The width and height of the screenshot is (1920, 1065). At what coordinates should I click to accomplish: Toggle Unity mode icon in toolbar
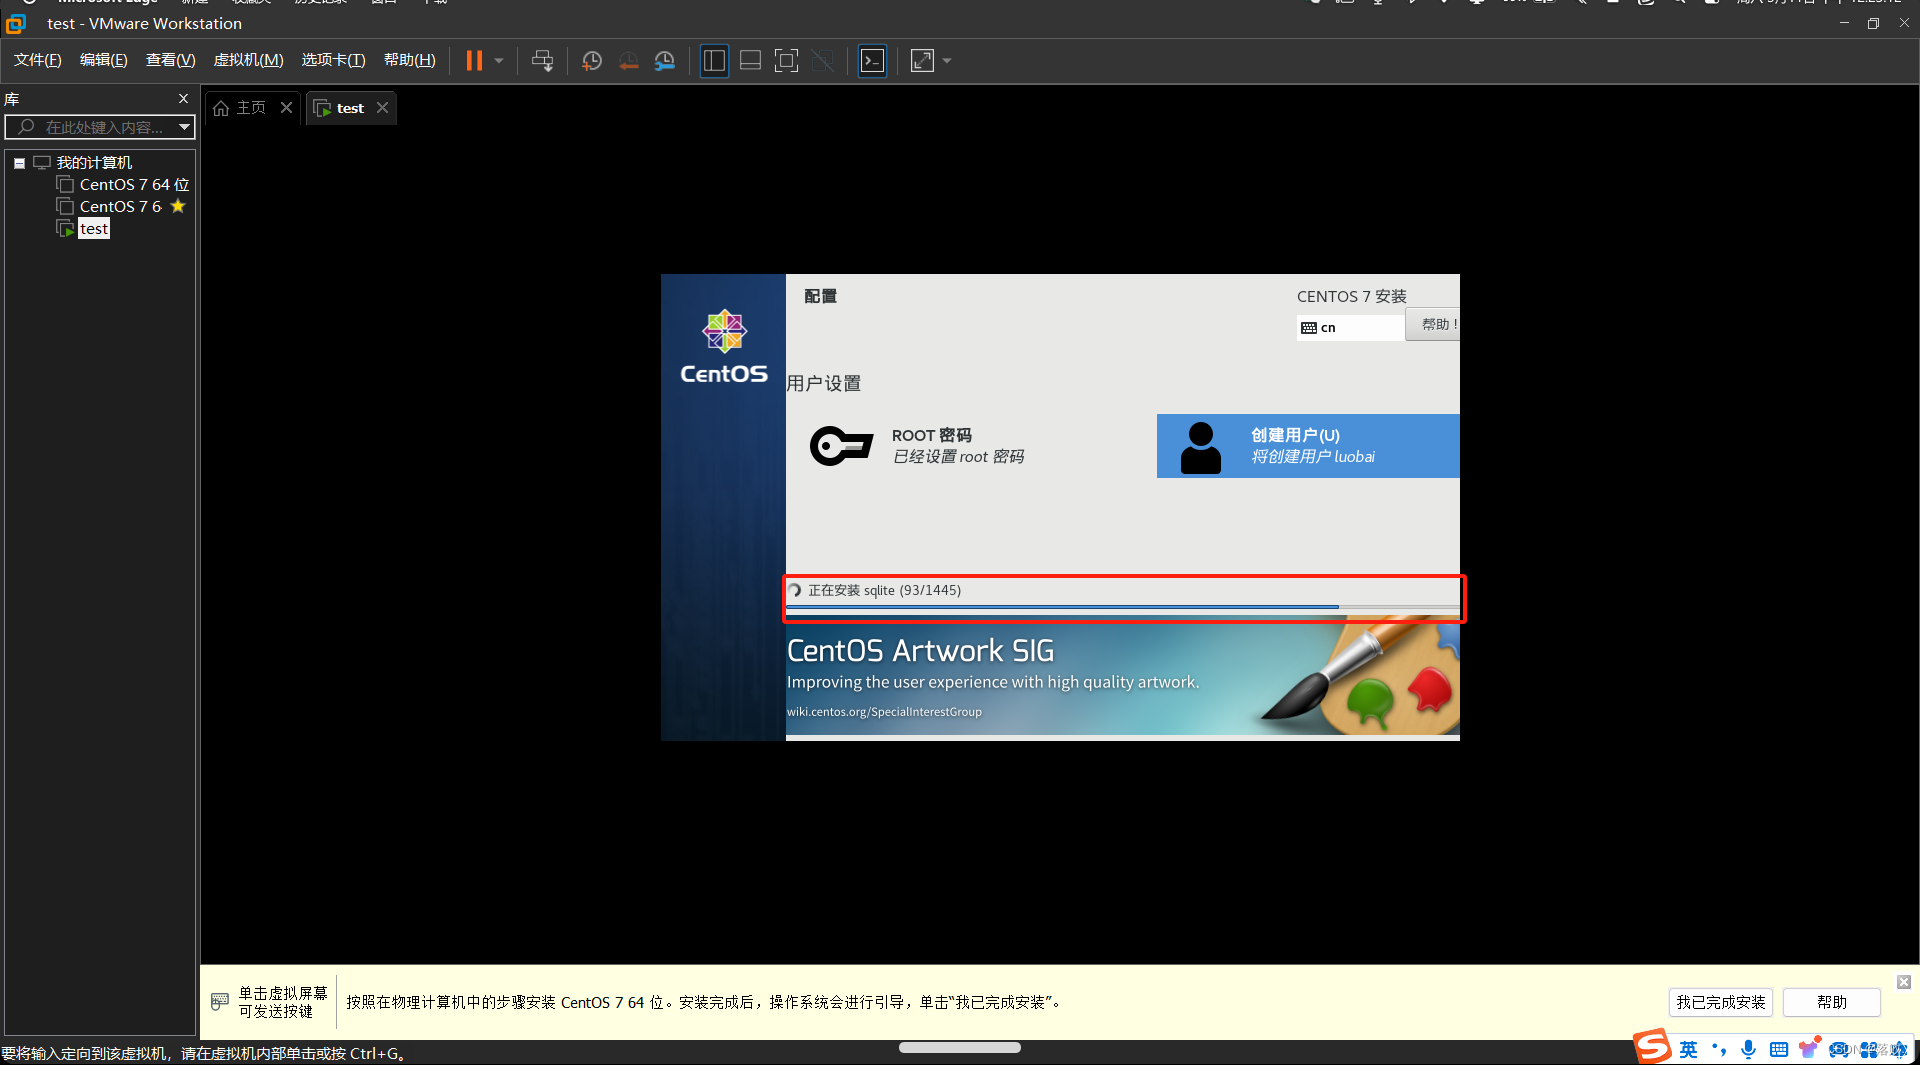[823, 61]
